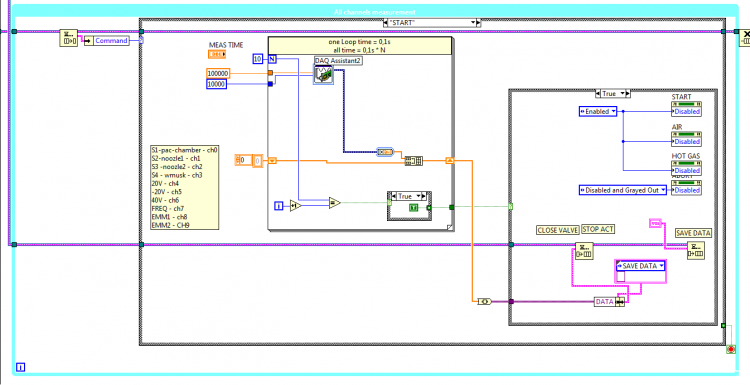
Task: Open the Enabled enum constant dropdown
Action: point(598,111)
